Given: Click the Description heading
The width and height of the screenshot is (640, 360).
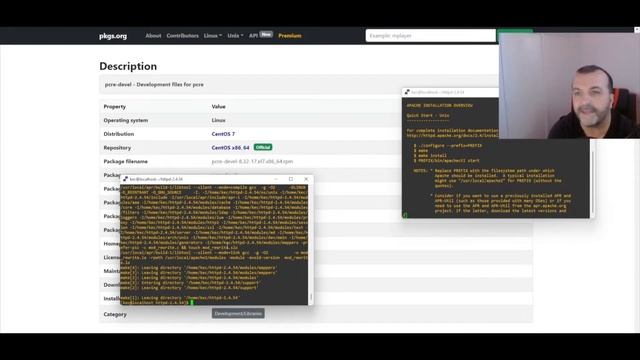Looking at the screenshot, I should [x=128, y=66].
